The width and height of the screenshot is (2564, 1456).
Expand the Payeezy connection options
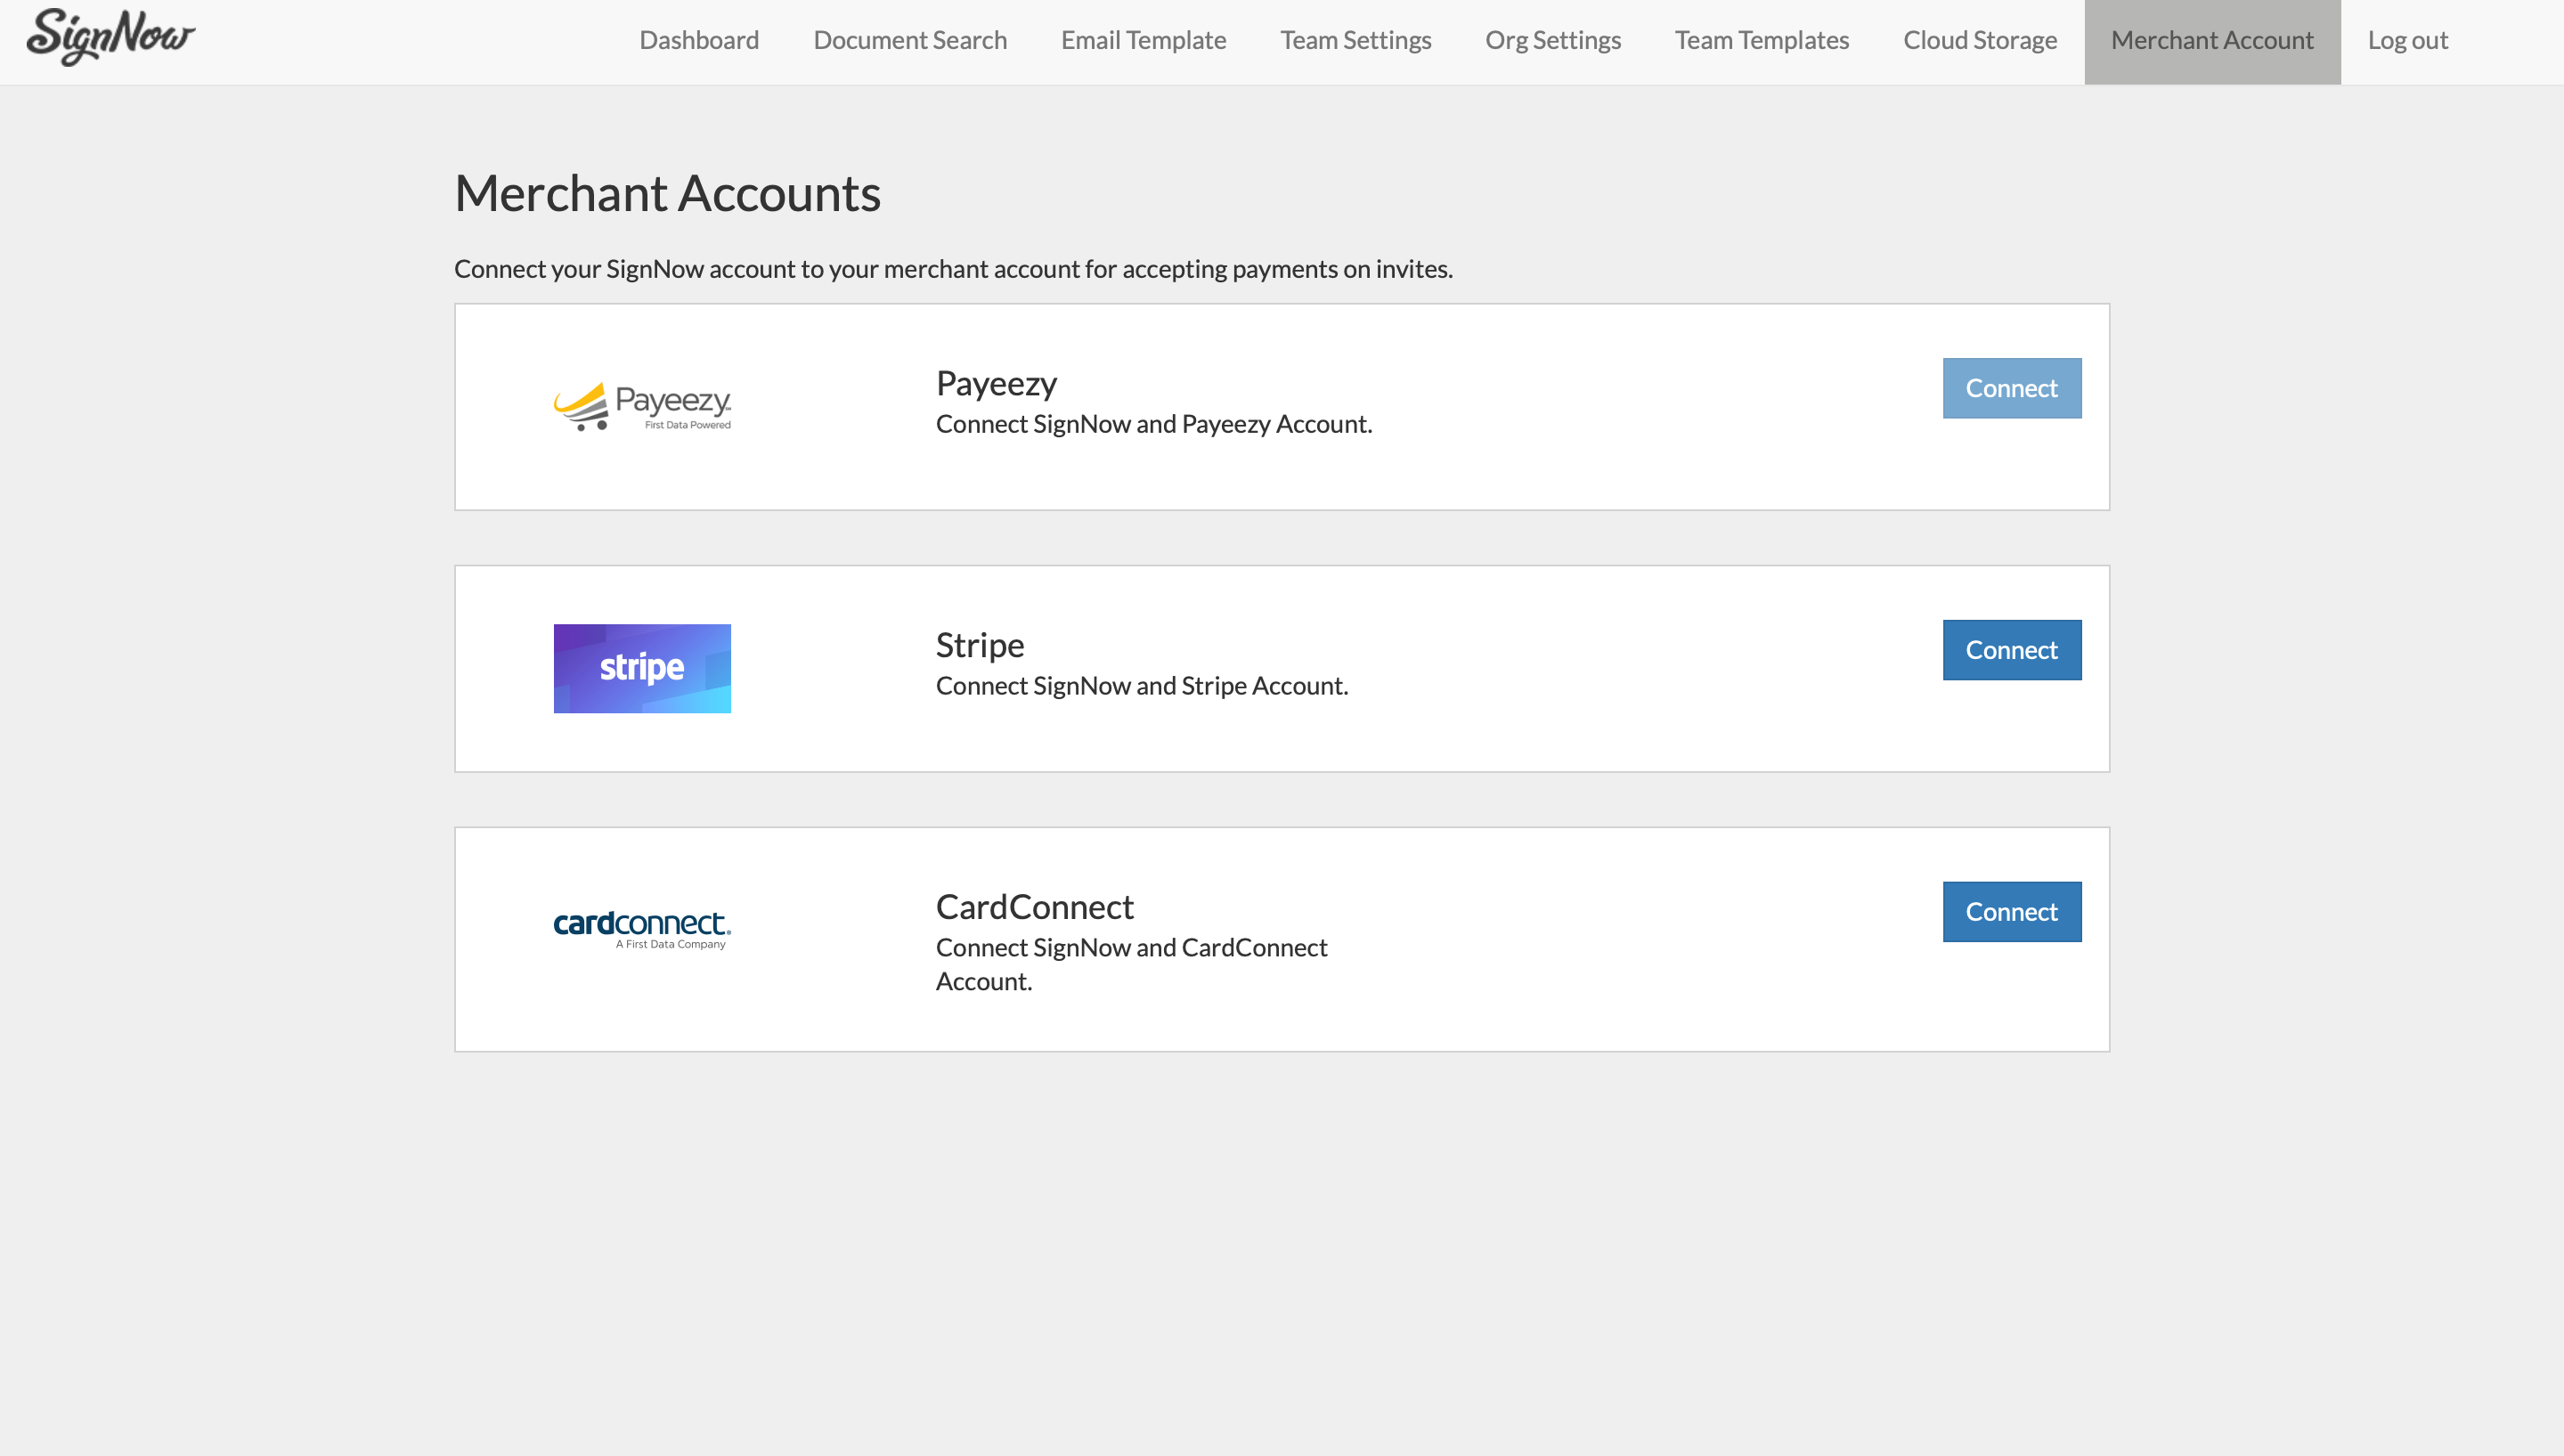[x=2011, y=387]
